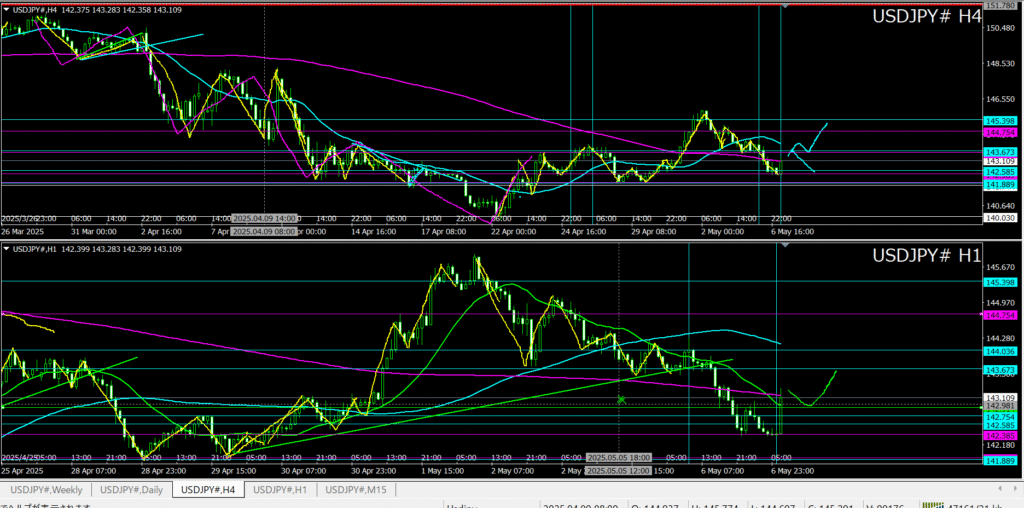The width and height of the screenshot is (1024, 508).
Task: Open the H1 chart title dropdown triangle
Action: click(x=7, y=249)
